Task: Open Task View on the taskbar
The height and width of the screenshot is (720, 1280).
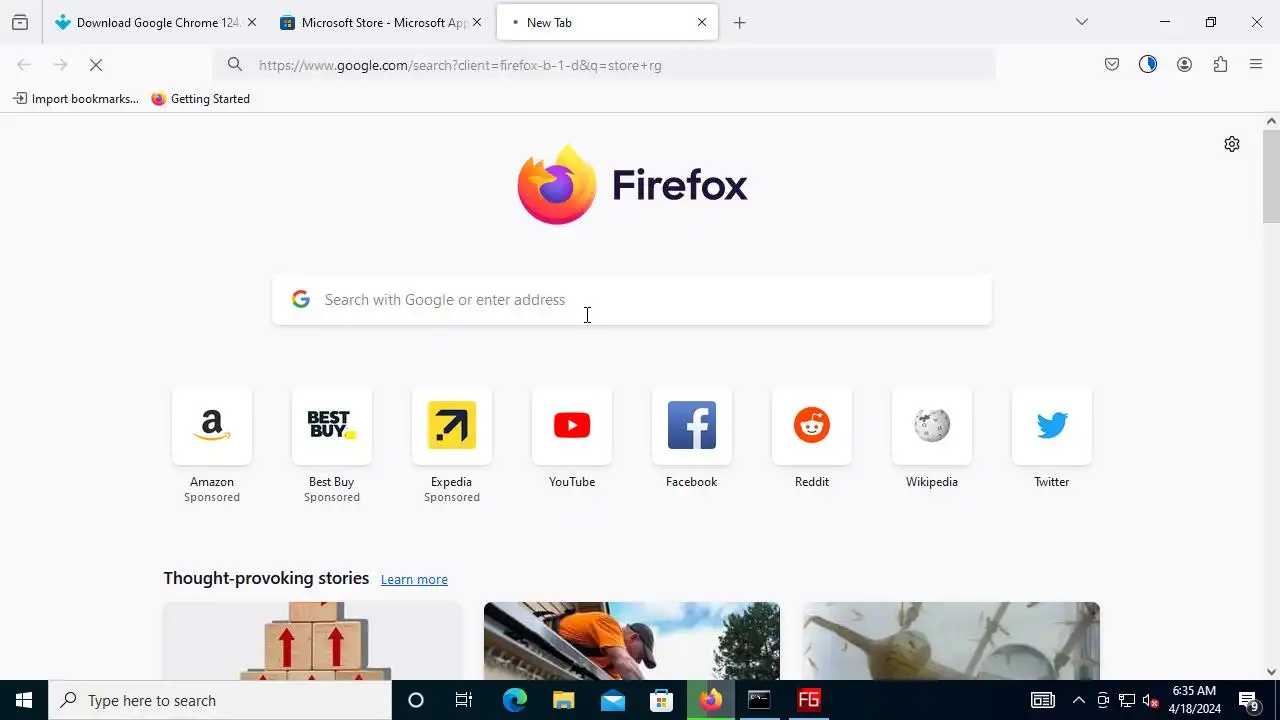Action: pos(464,700)
